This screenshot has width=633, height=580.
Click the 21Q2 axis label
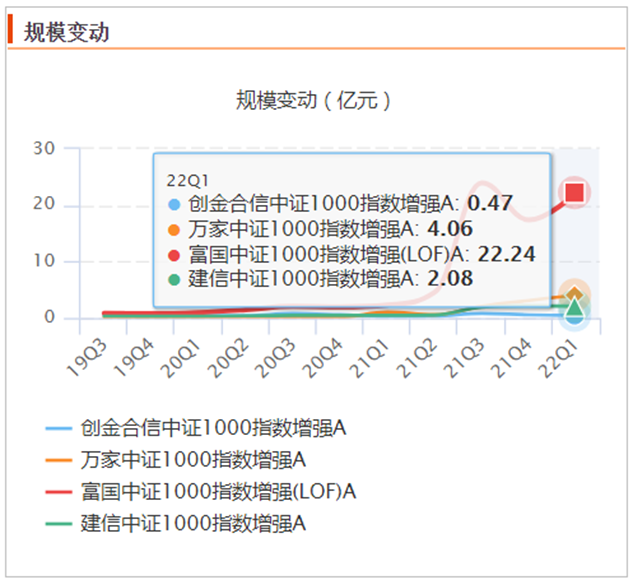(417, 358)
